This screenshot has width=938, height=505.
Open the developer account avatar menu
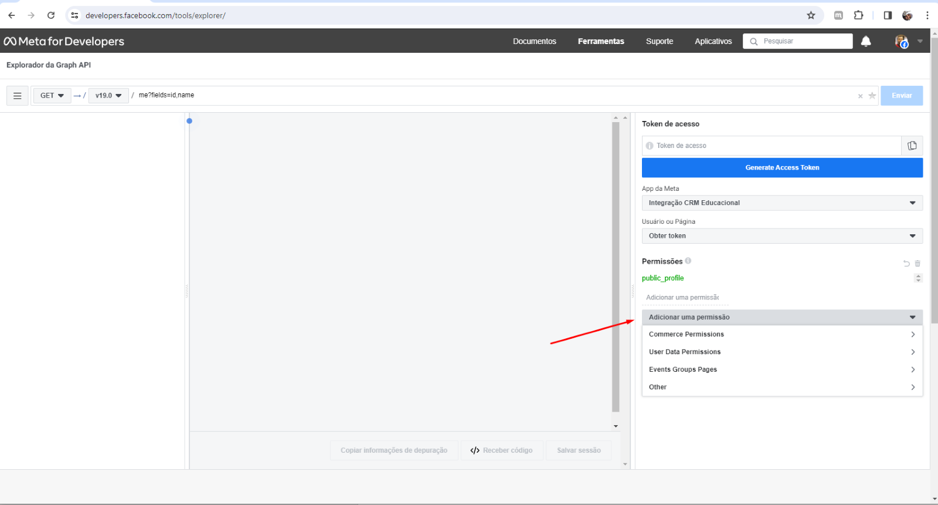coord(902,41)
